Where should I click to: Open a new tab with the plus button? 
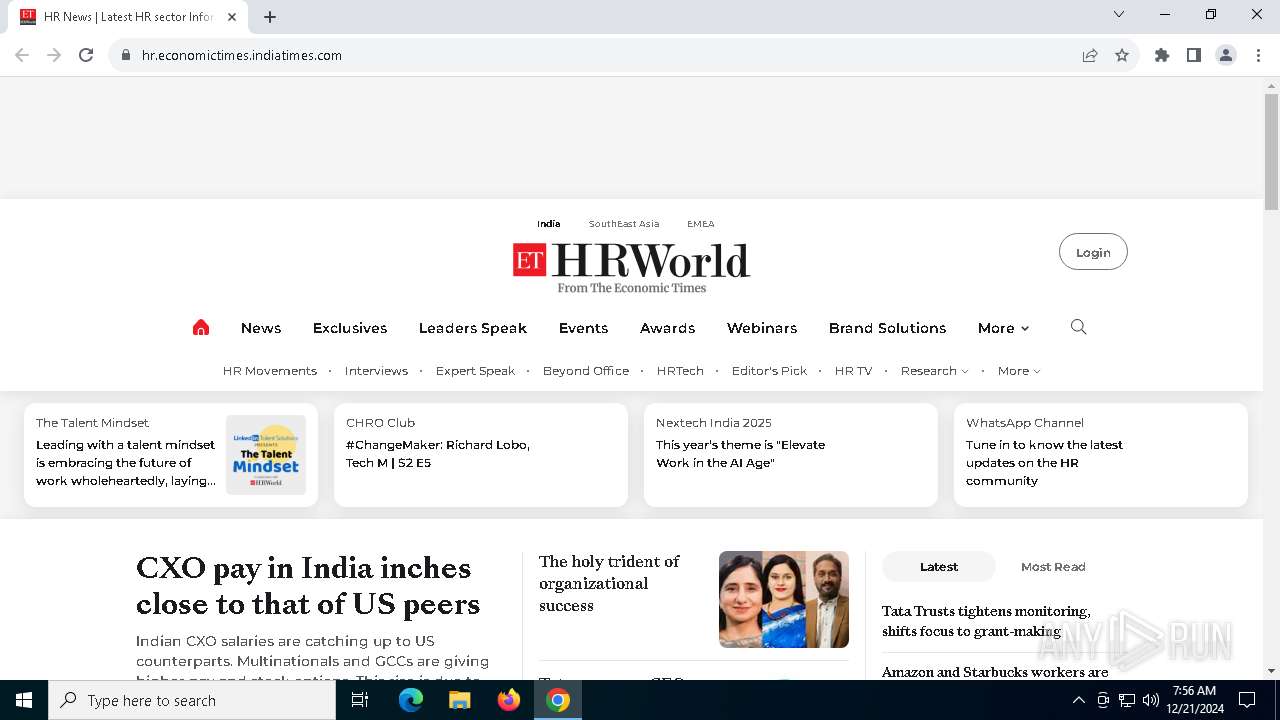click(x=270, y=17)
